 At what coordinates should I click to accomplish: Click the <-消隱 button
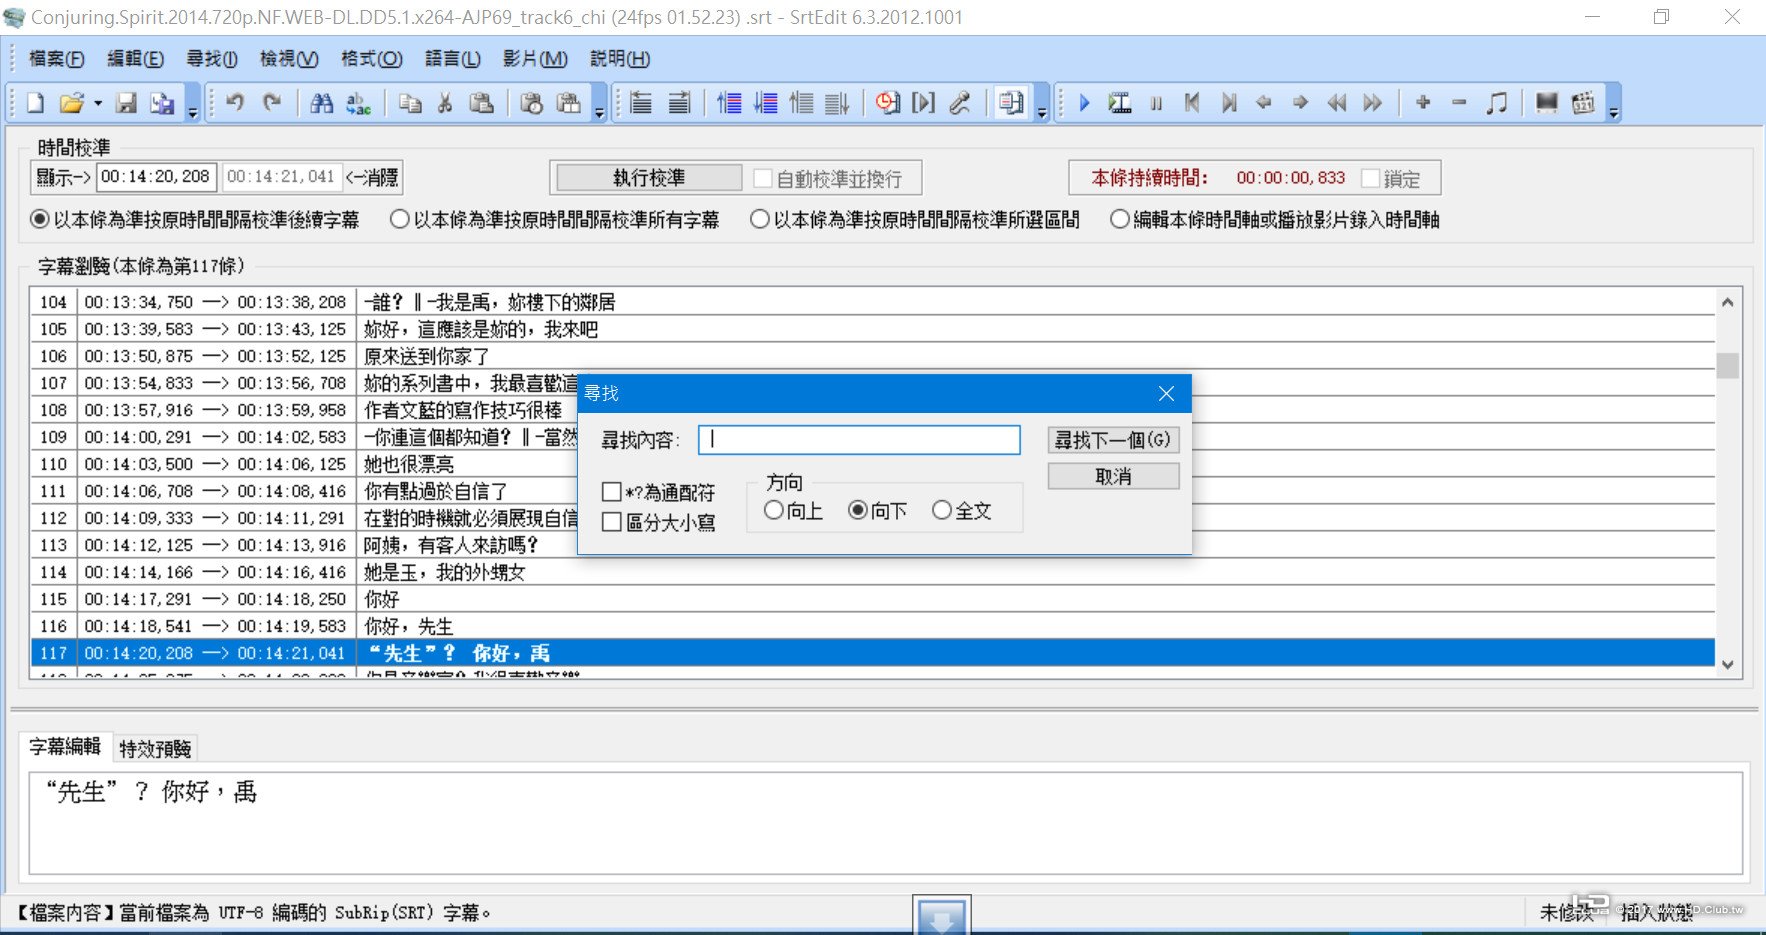coord(372,178)
